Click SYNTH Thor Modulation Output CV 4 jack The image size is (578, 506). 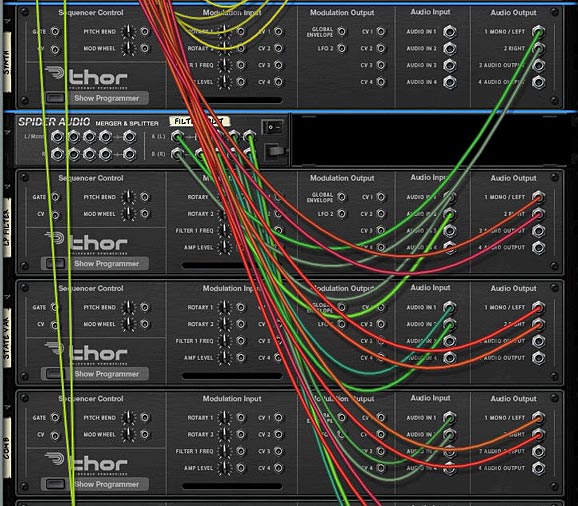click(381, 82)
